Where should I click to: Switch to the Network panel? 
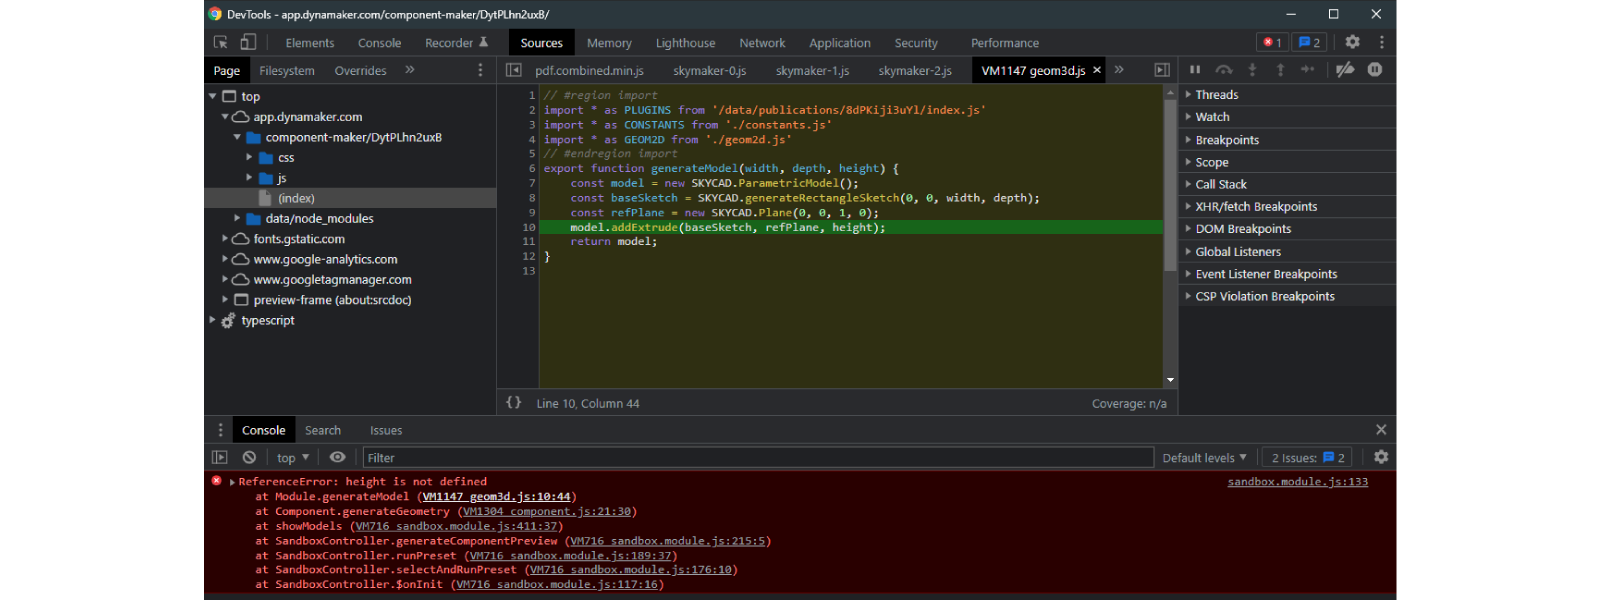(762, 43)
